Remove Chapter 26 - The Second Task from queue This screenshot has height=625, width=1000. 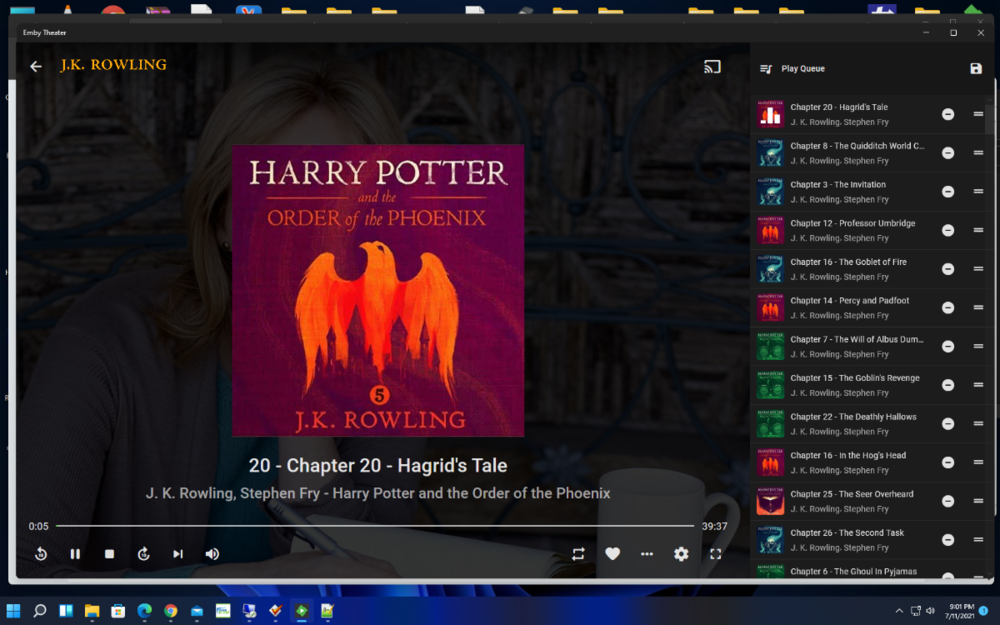tap(948, 540)
